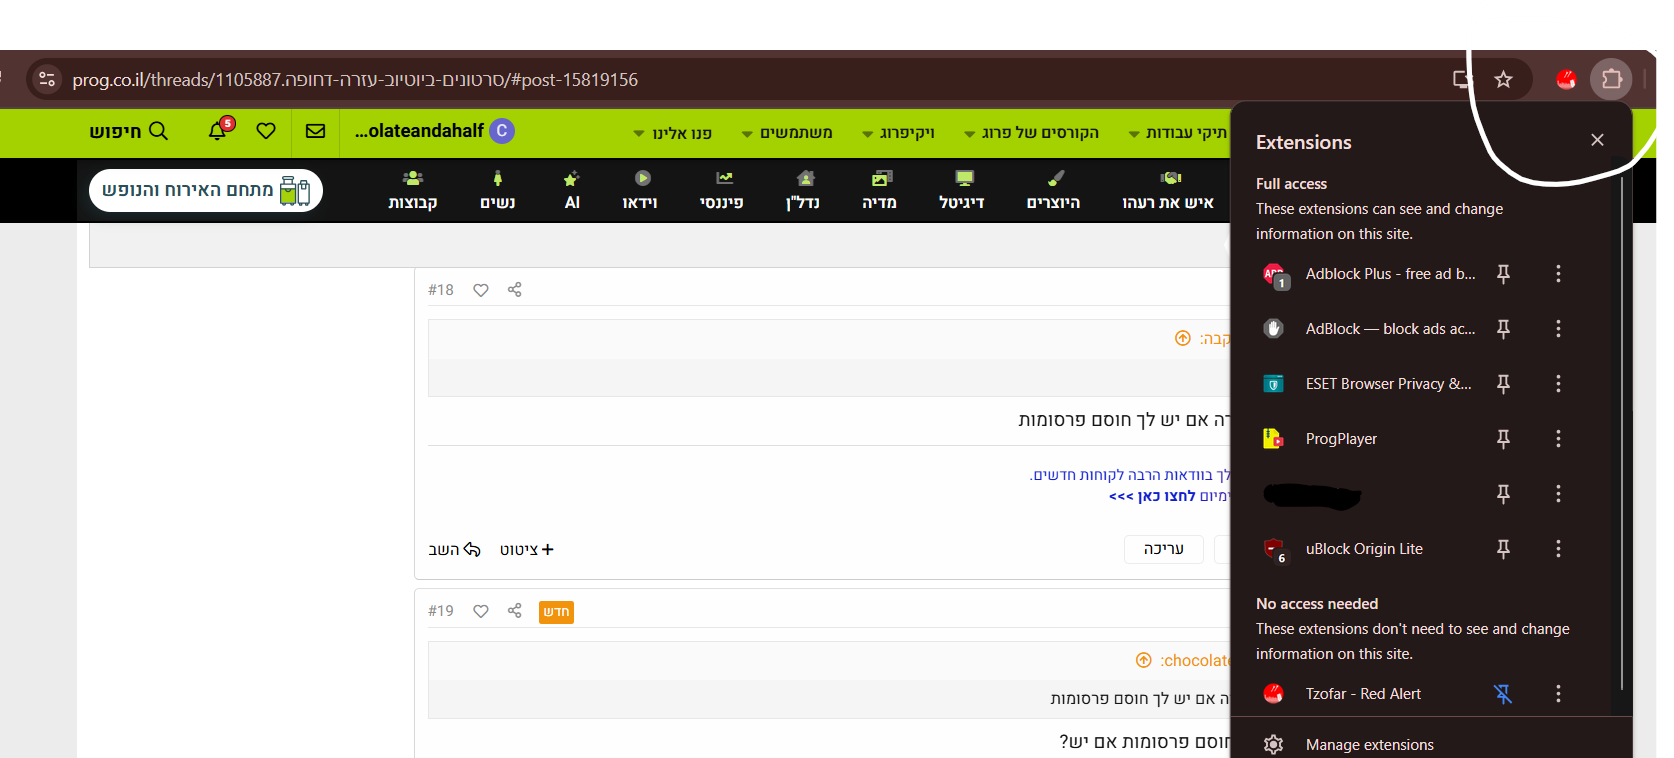
Task: Open the AdBlock hand extension icon
Action: [1273, 329]
